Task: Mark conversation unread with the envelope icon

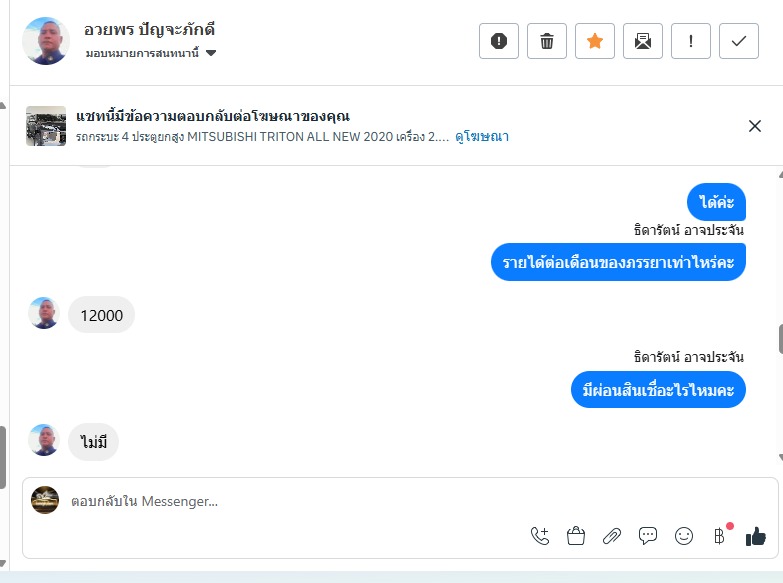Action: click(x=643, y=41)
